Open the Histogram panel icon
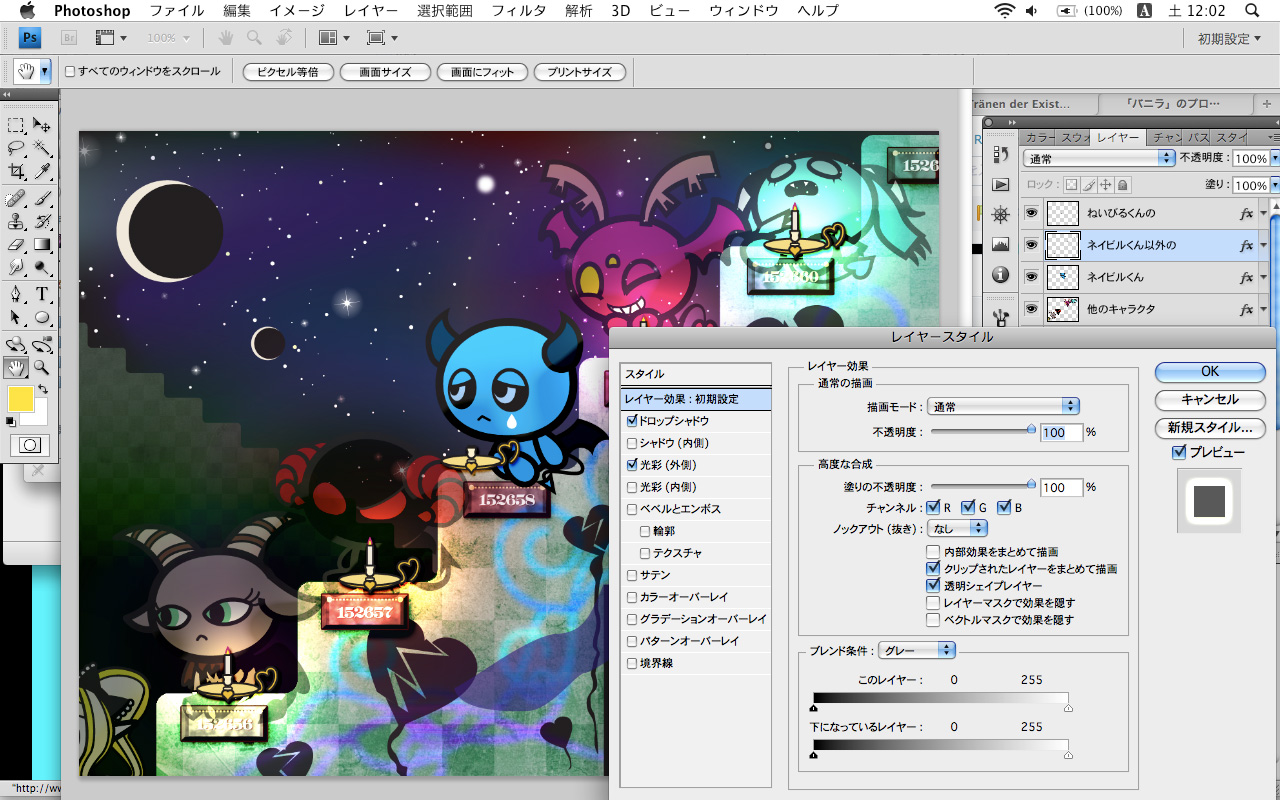This screenshot has width=1280, height=800. coord(1000,245)
